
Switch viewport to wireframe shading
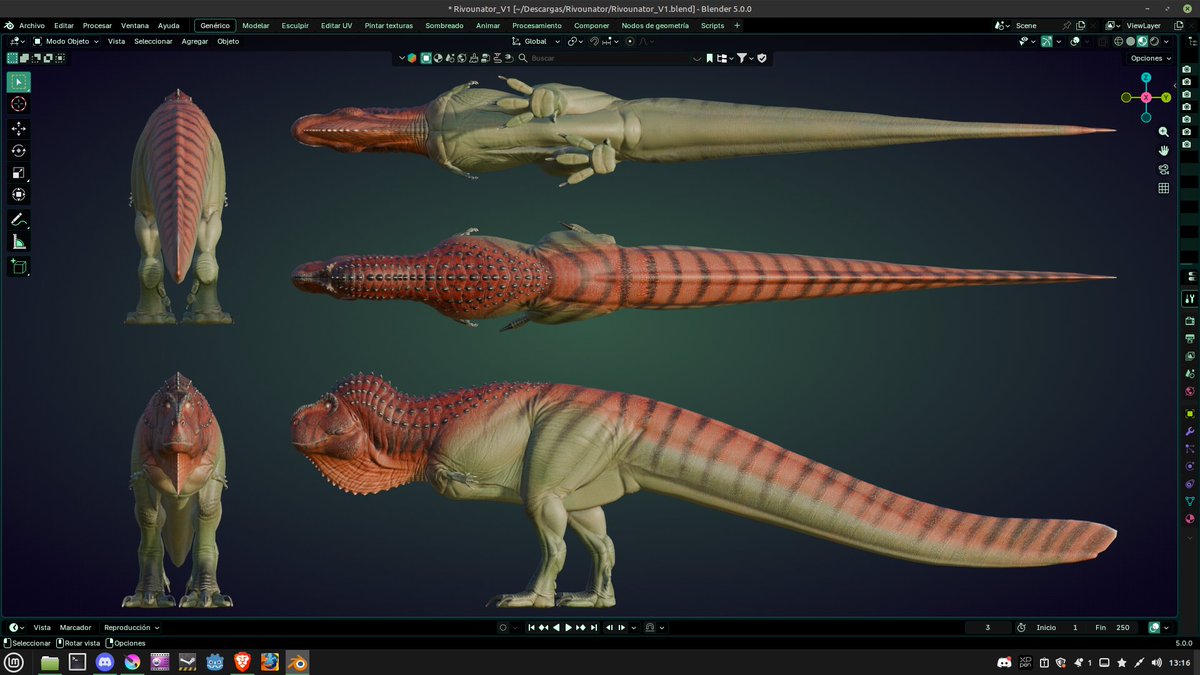[x=1118, y=41]
